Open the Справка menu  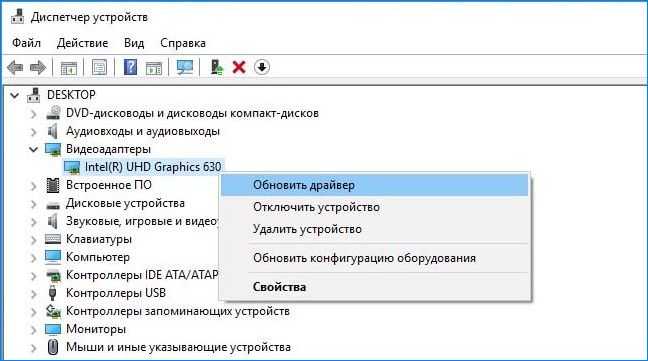click(183, 43)
